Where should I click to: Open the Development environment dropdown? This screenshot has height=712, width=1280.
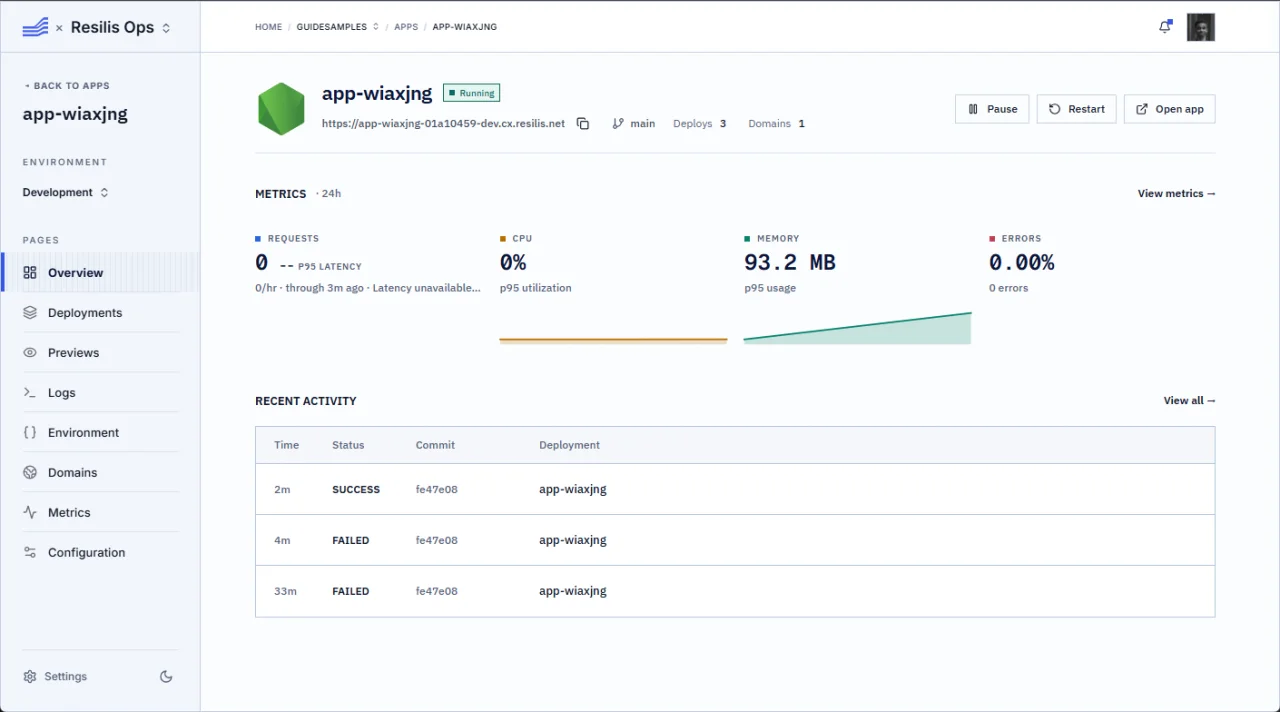pos(66,192)
